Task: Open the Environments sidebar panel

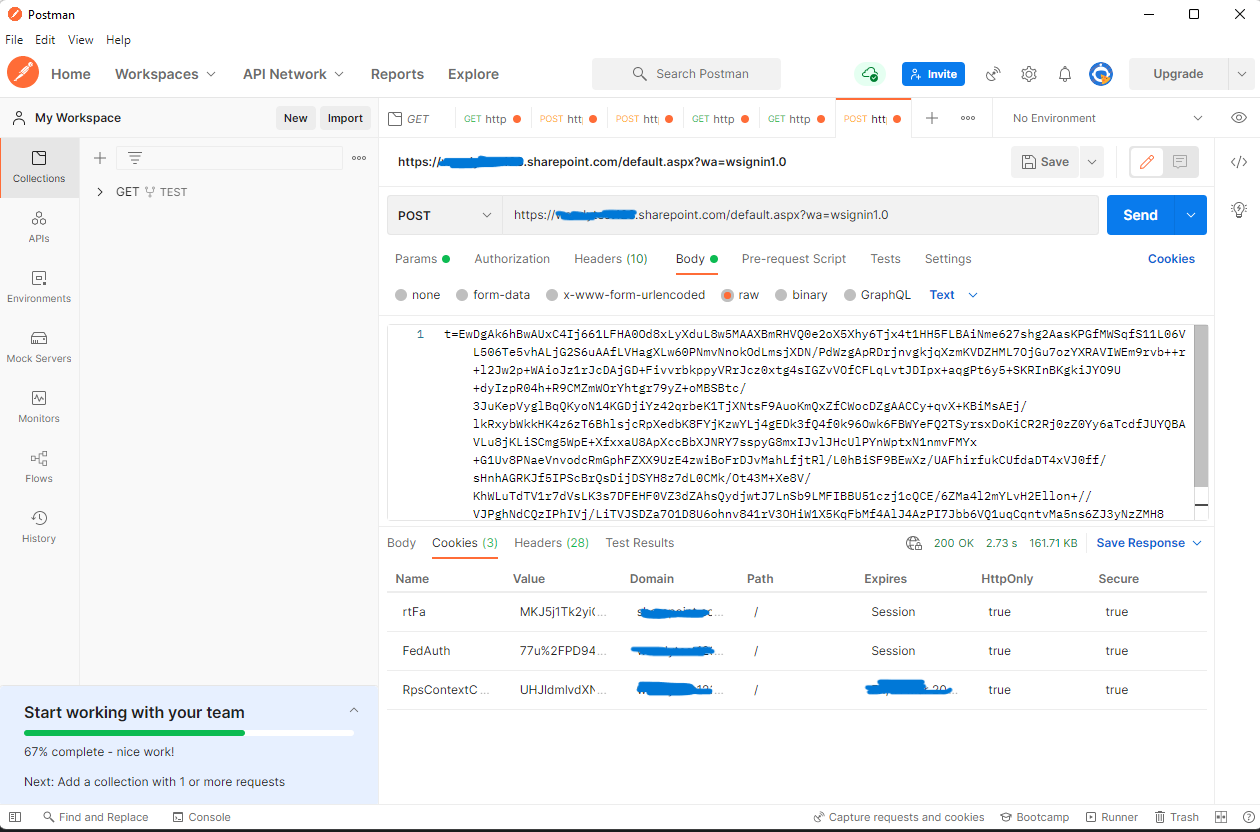Action: [x=39, y=287]
